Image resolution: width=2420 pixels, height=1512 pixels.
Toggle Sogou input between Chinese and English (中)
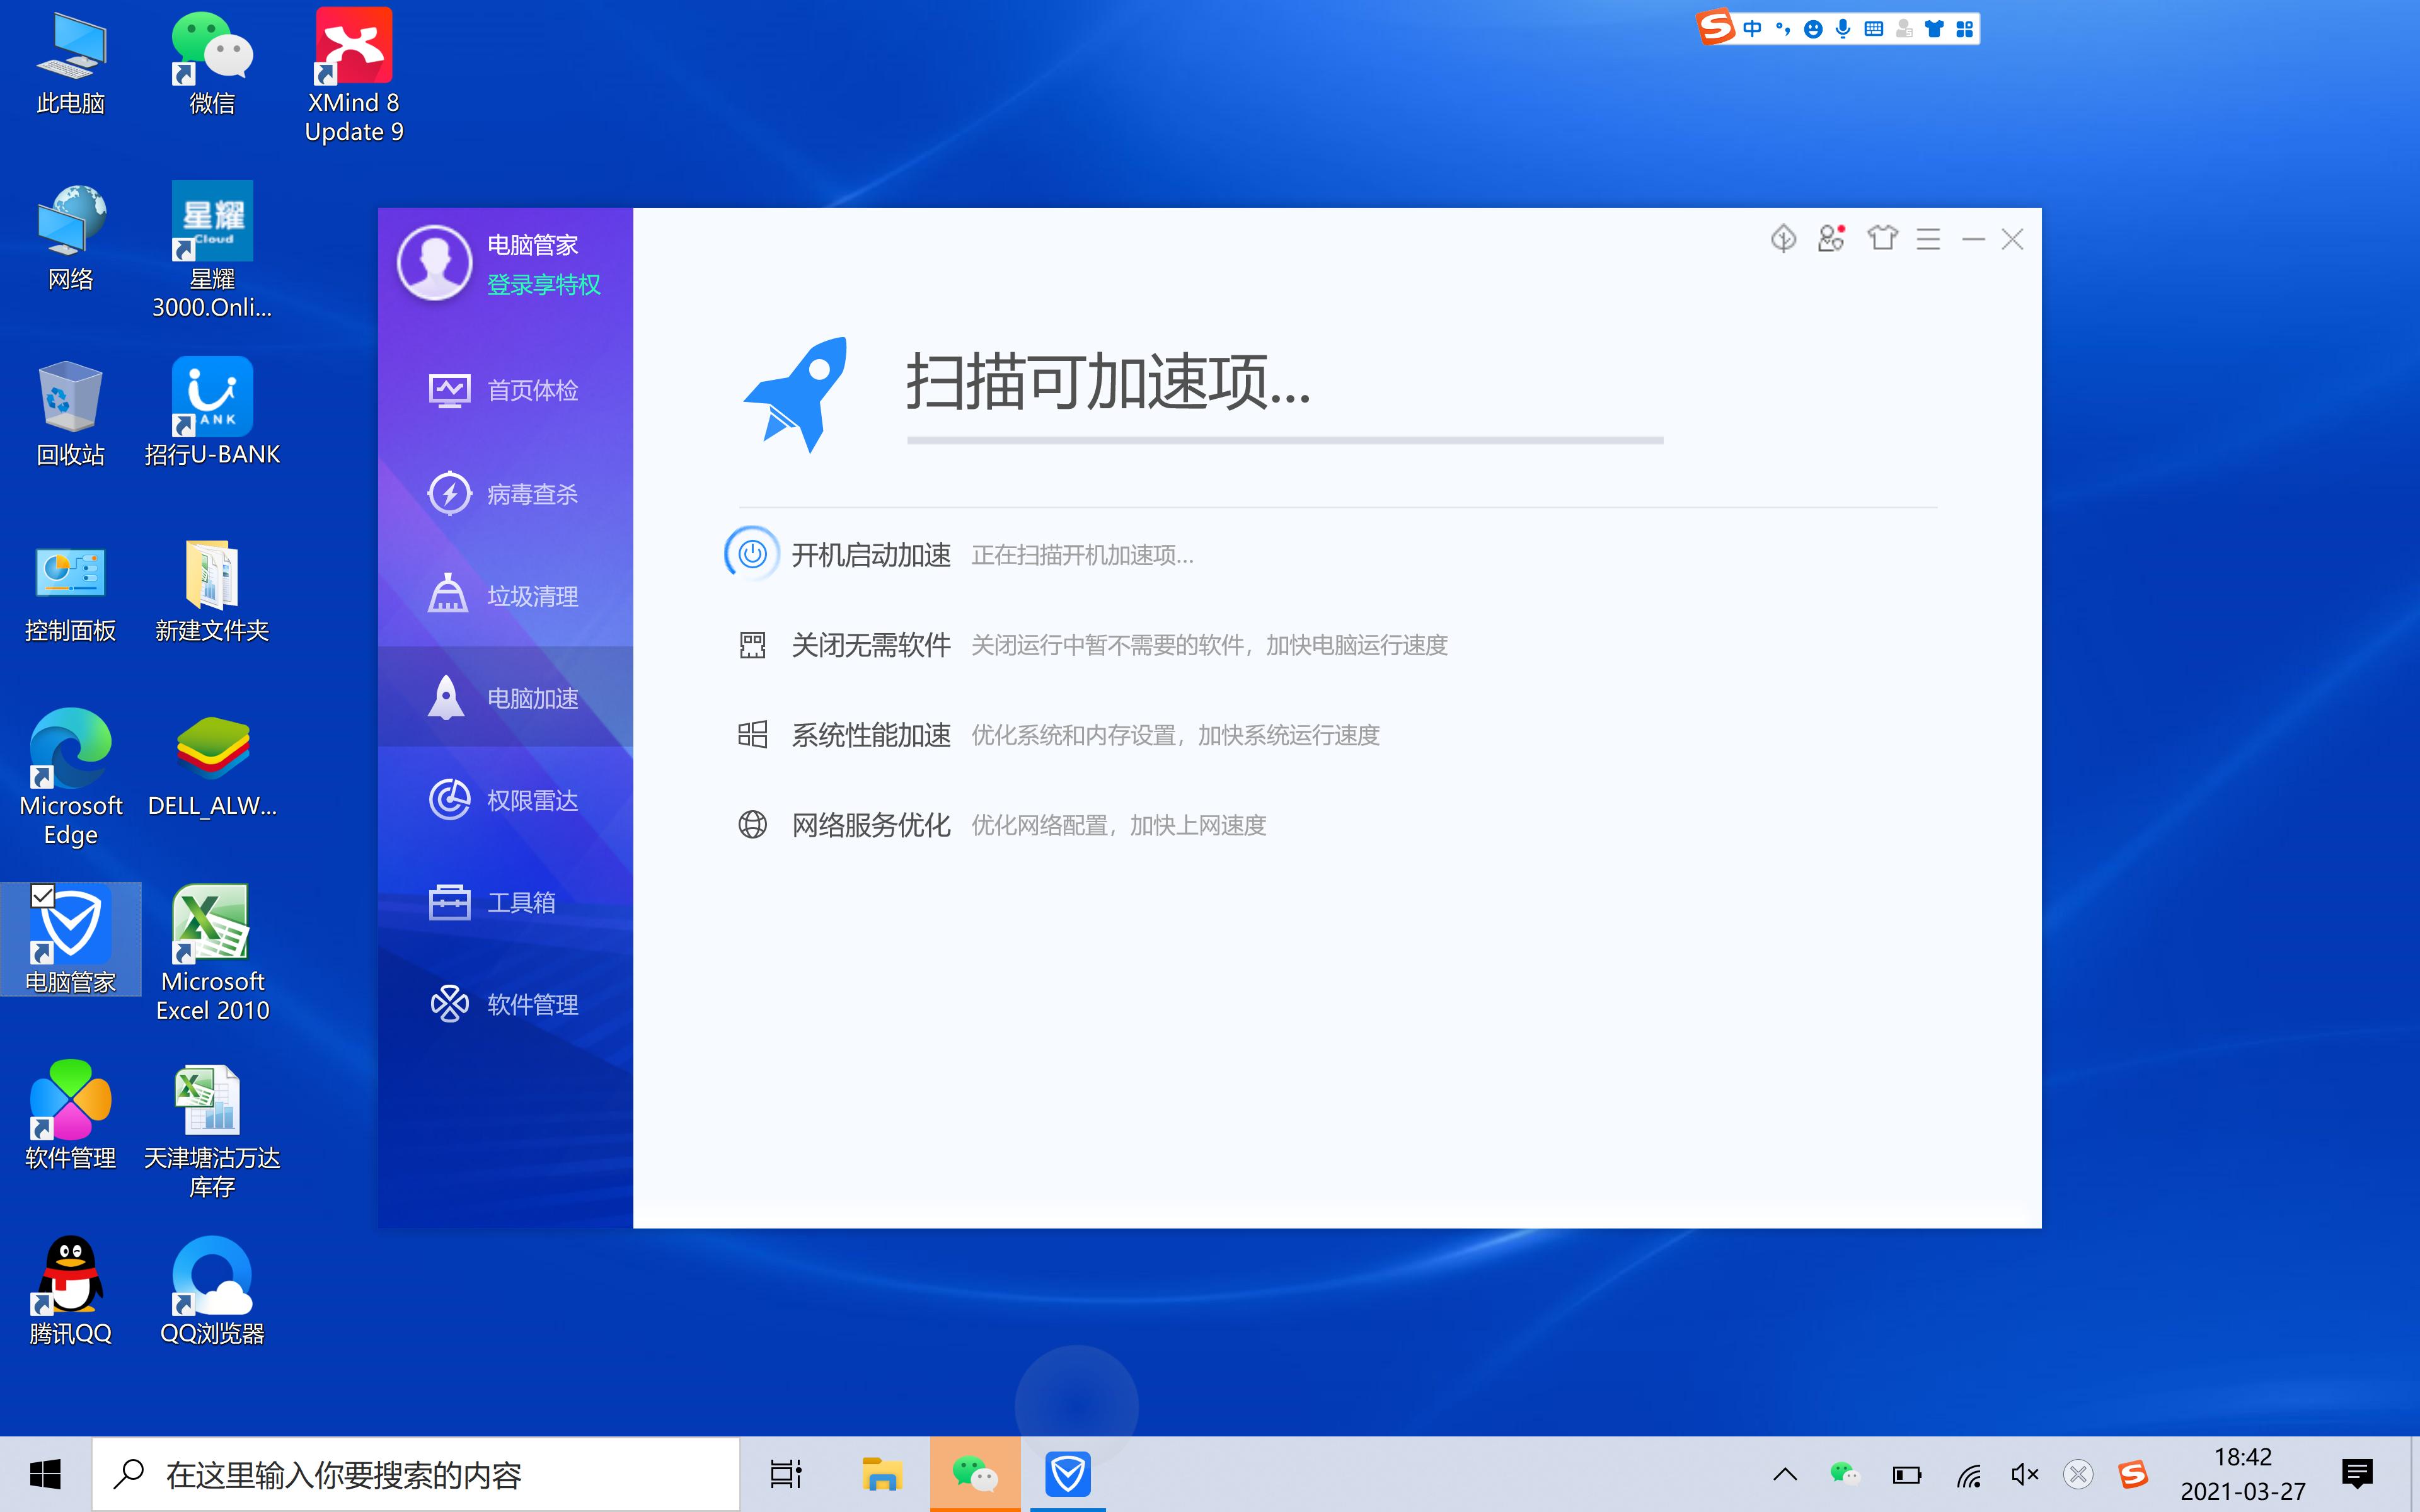pos(1752,28)
